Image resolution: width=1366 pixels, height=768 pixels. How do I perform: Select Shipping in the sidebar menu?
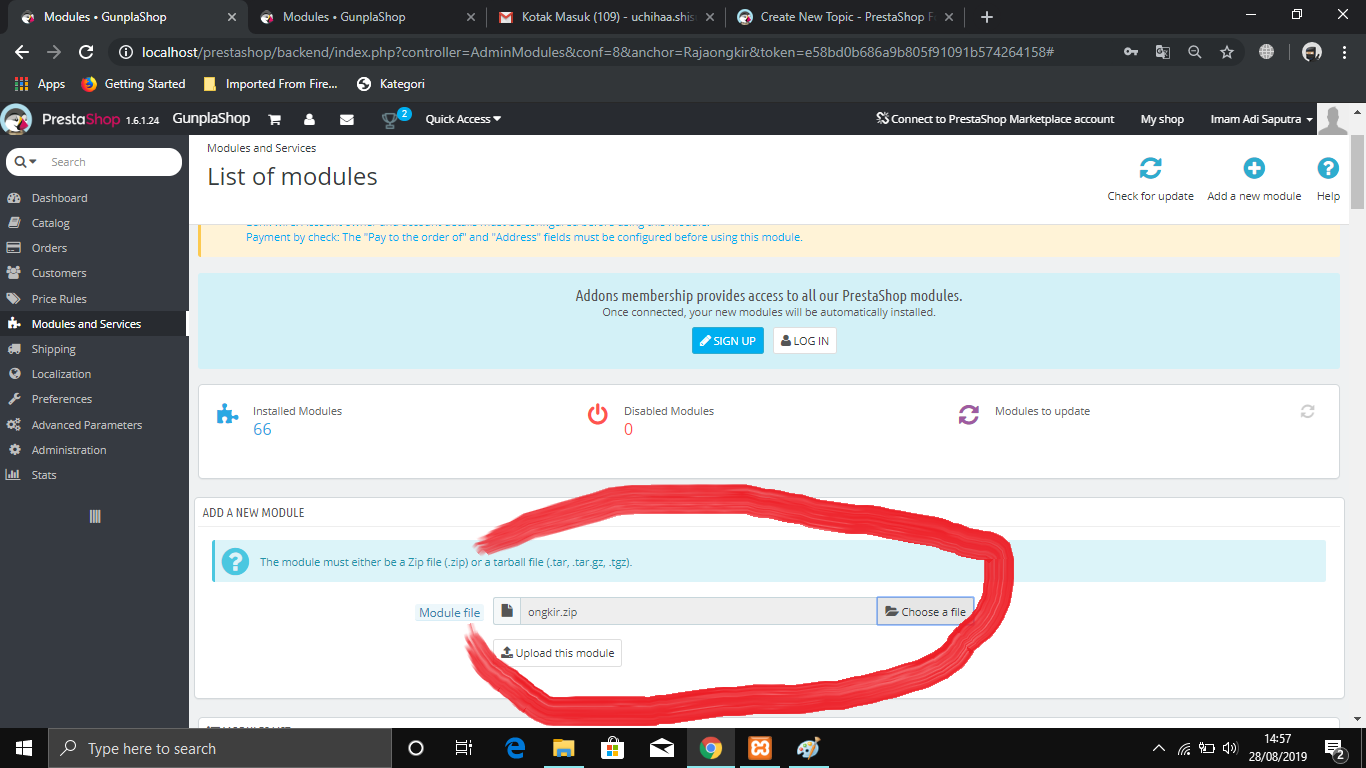pos(56,348)
